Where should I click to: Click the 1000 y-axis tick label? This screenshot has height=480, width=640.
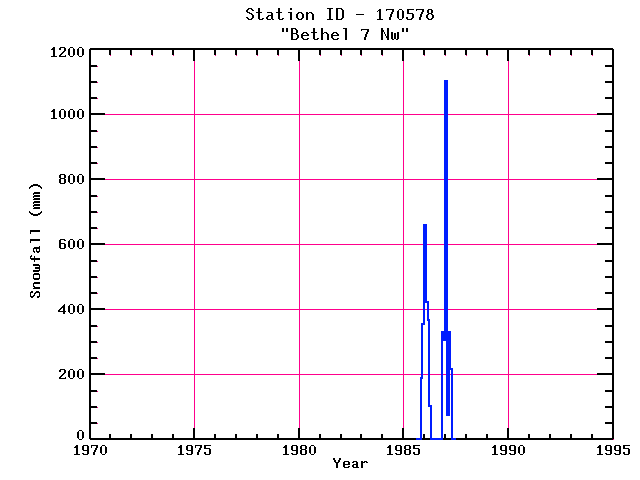(x=67, y=114)
